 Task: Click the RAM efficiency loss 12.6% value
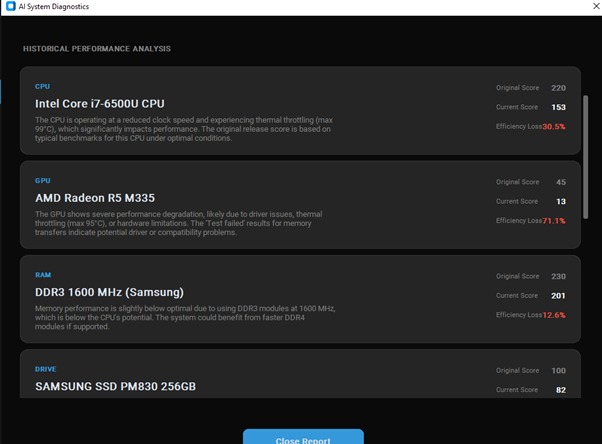554,315
